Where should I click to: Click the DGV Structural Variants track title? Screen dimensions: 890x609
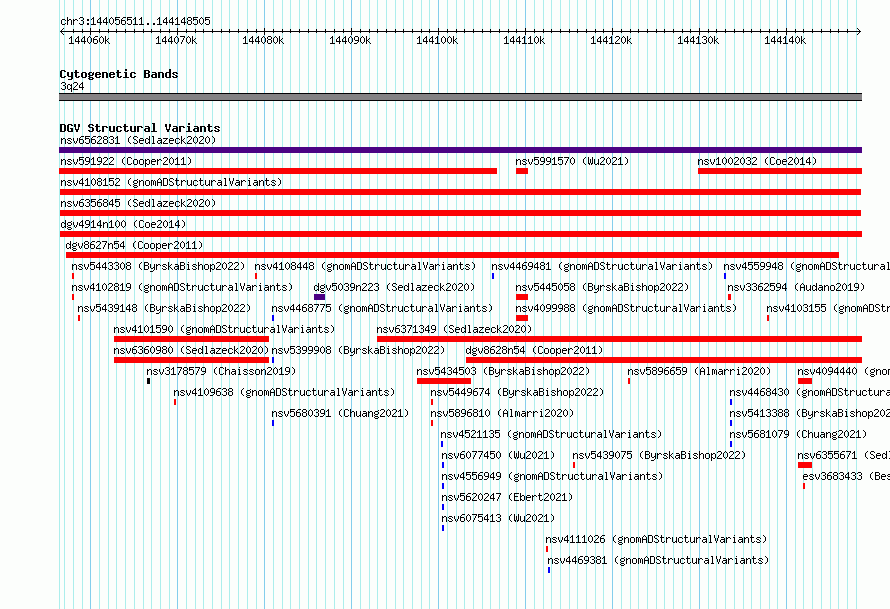140,128
